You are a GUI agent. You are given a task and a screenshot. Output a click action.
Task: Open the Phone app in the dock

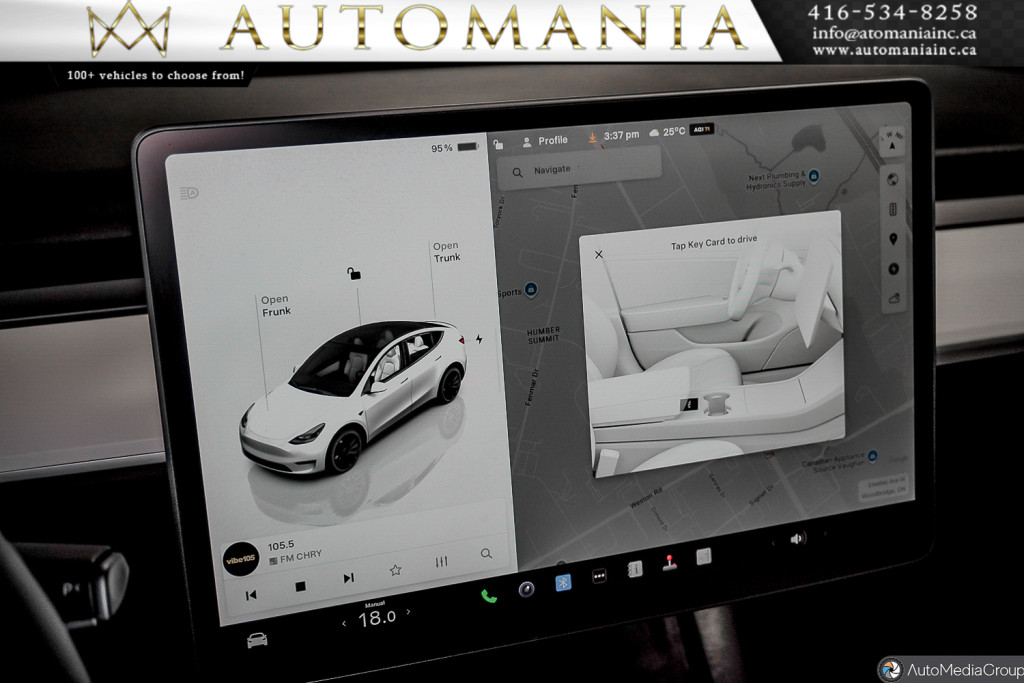(x=489, y=595)
